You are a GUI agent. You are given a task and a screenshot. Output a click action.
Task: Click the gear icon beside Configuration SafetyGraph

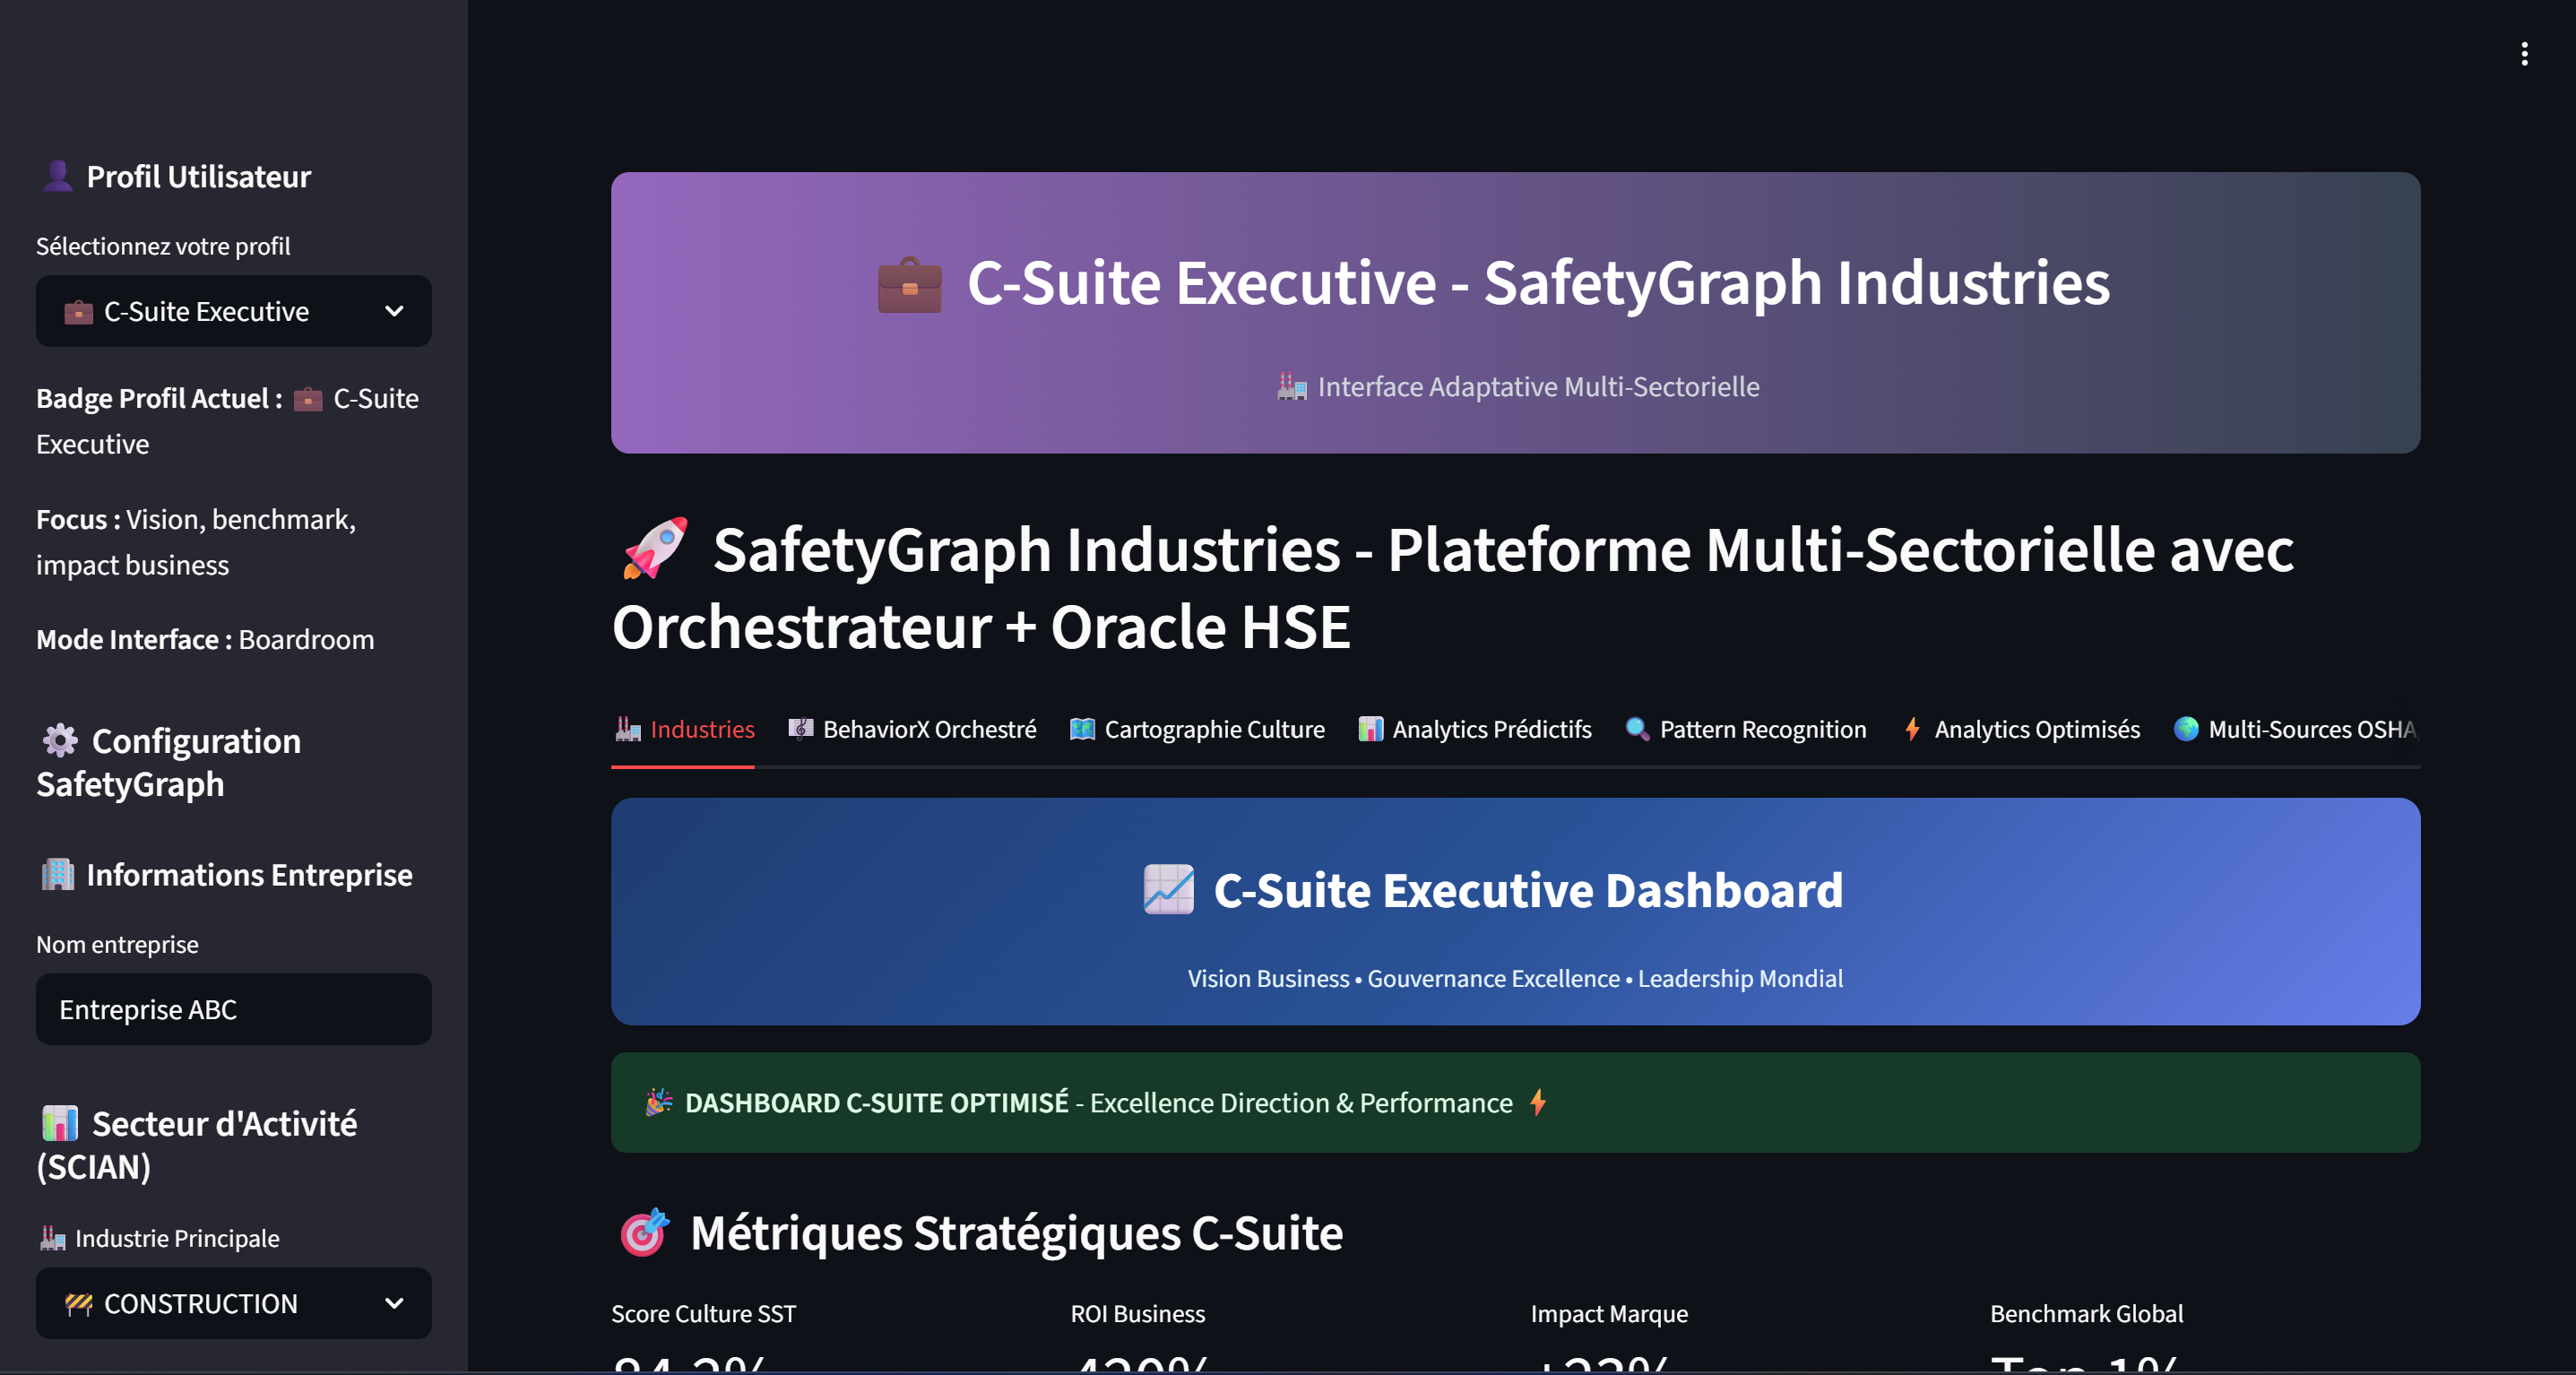point(59,740)
